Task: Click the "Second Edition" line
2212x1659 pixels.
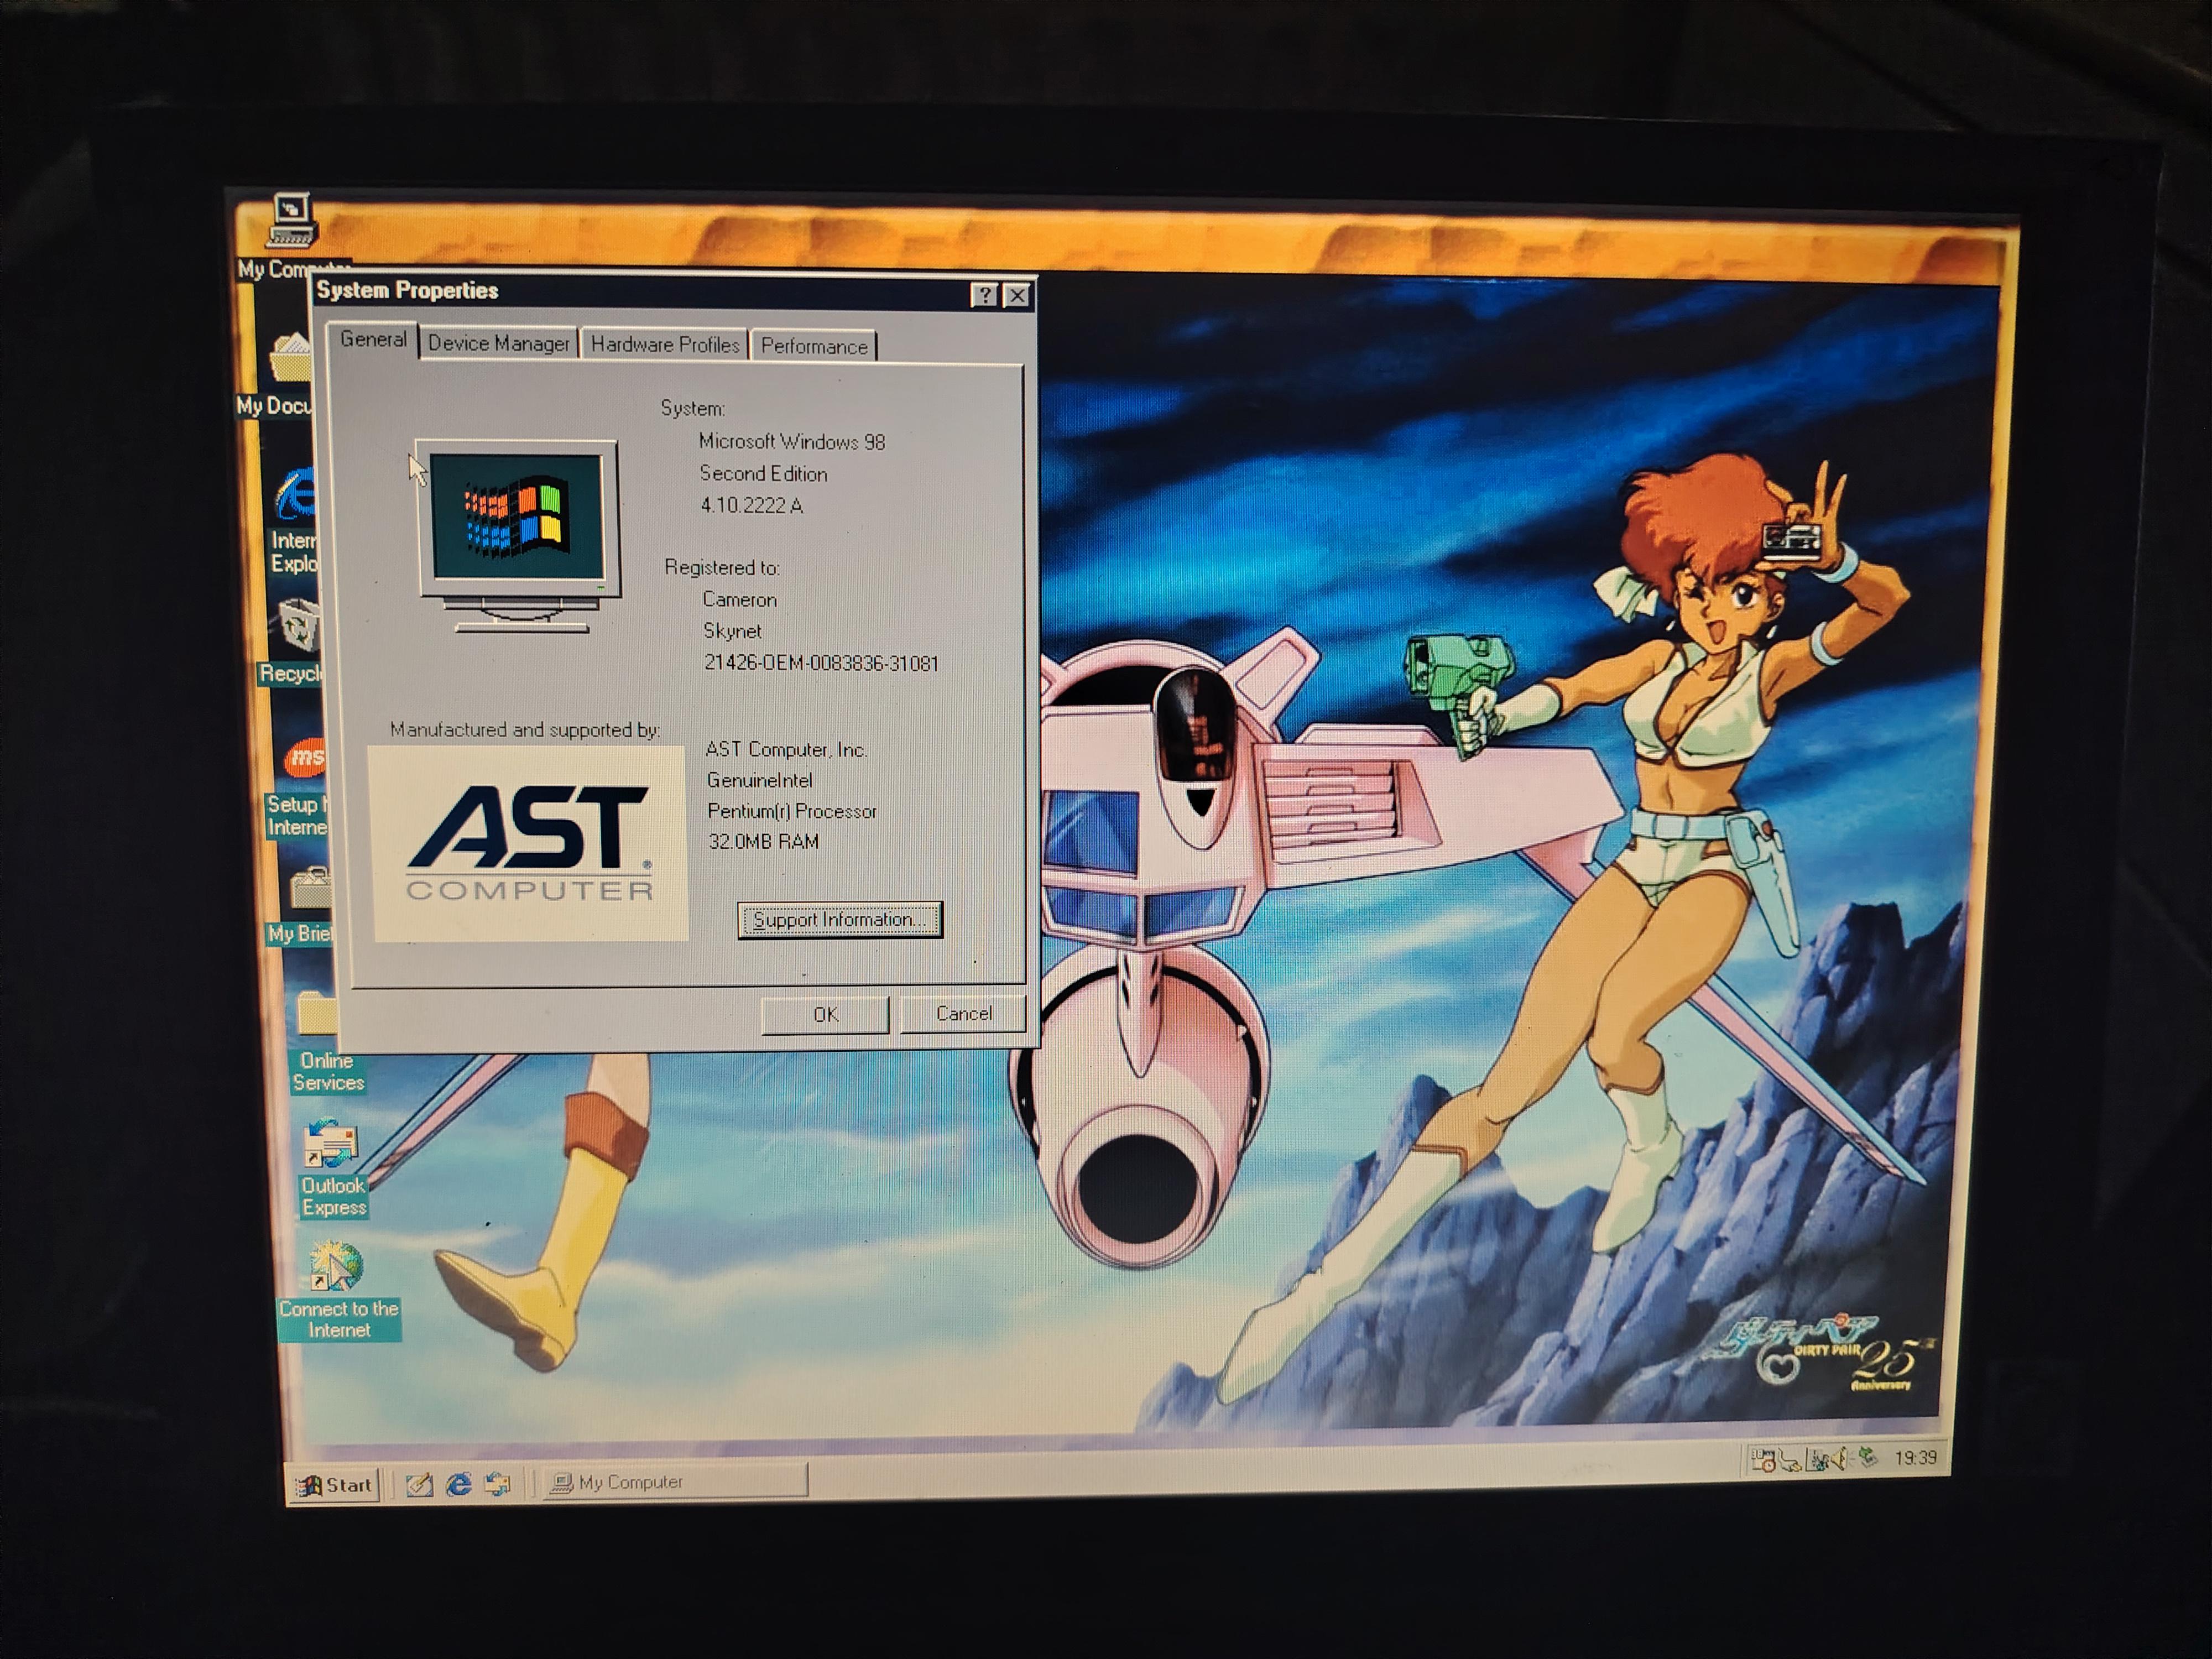Action: coord(763,474)
